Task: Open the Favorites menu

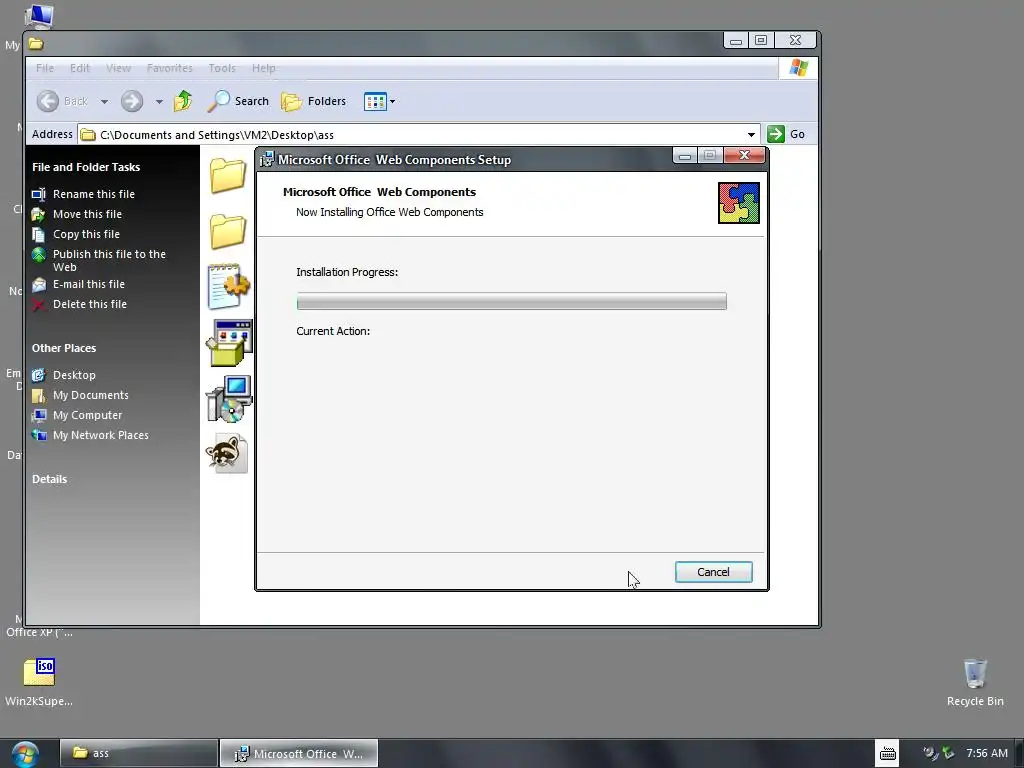Action: [170, 68]
